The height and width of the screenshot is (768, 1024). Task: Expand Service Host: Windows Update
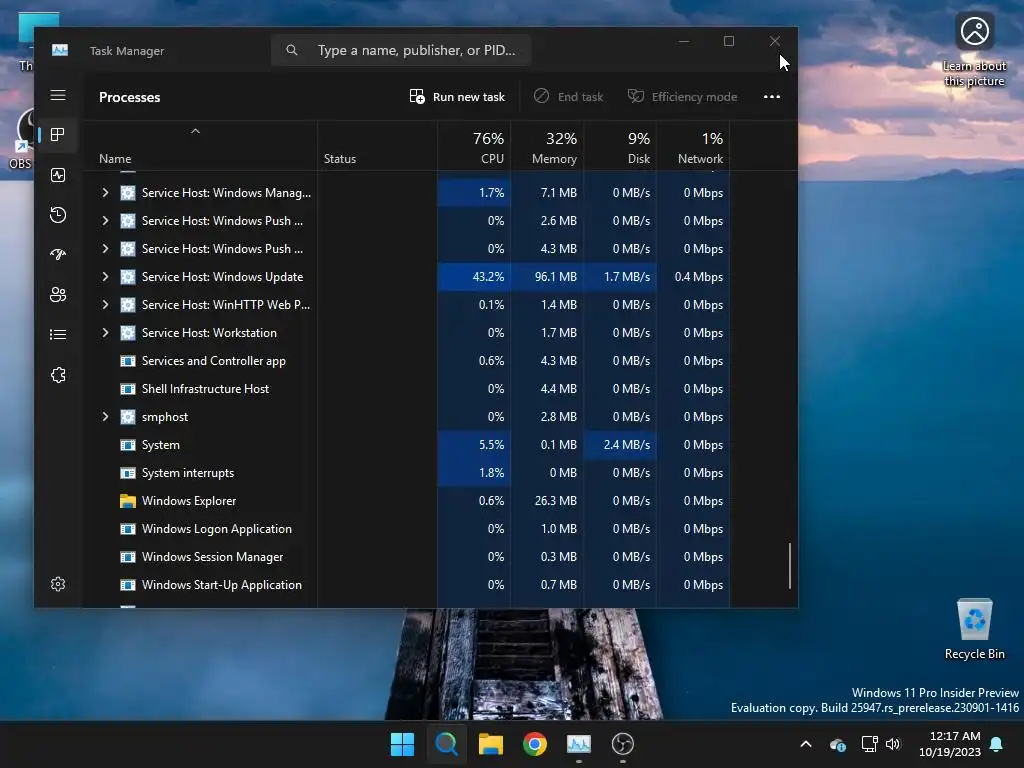tap(105, 277)
